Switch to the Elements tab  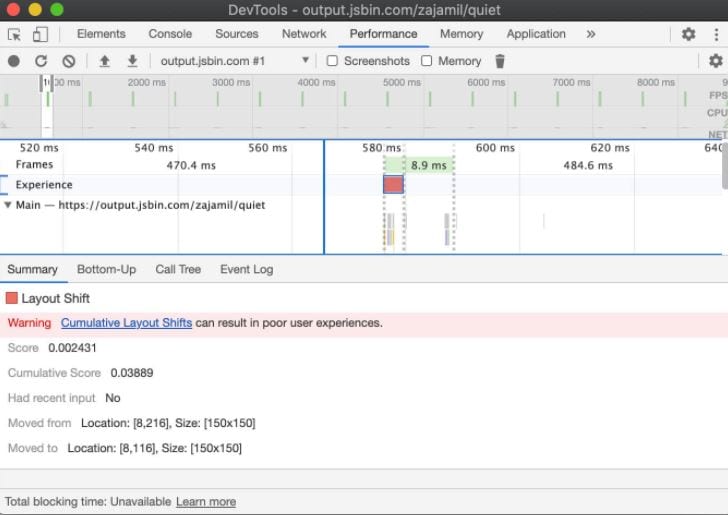pyautogui.click(x=101, y=34)
